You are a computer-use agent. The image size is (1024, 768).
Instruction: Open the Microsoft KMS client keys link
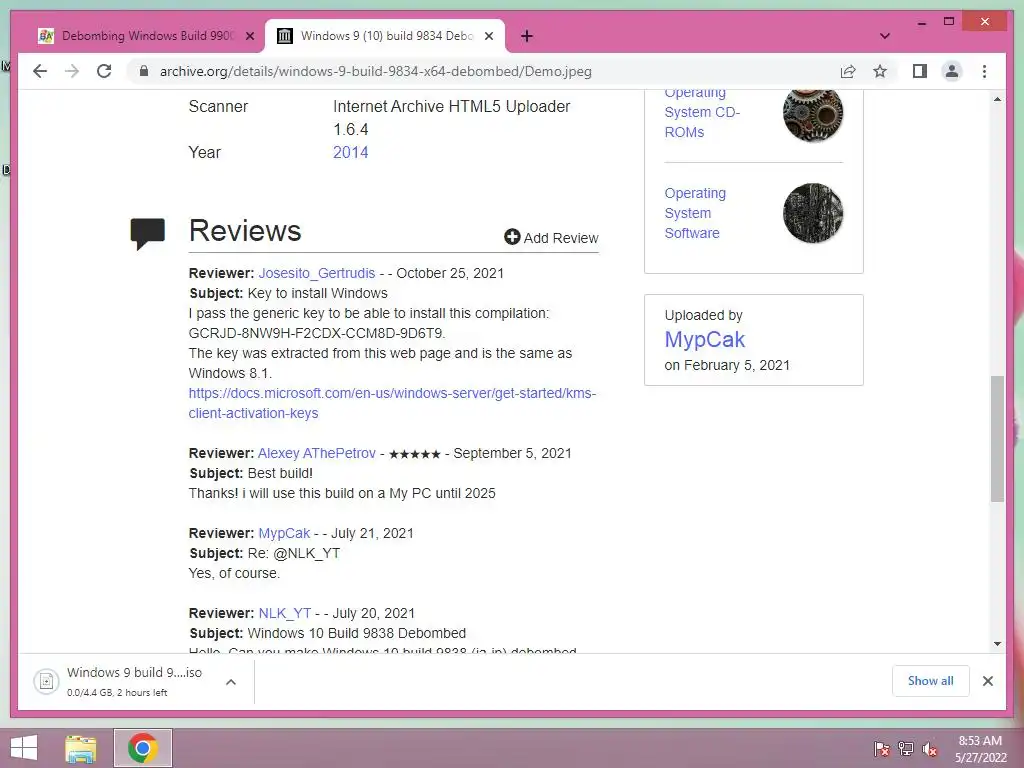[392, 403]
